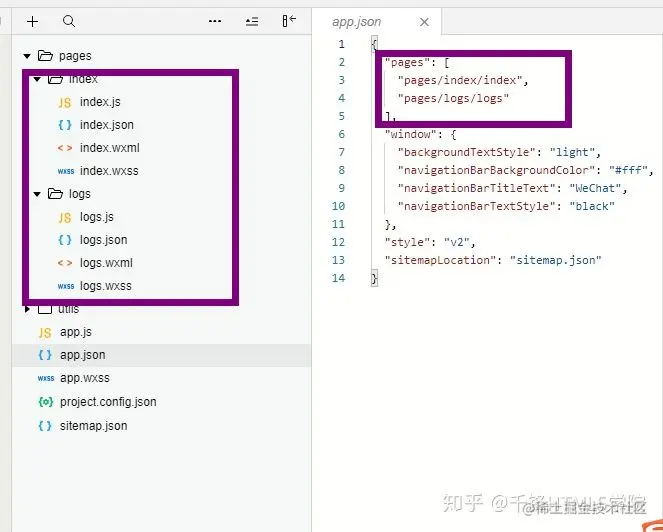Click the angle-bracket icon beside logs.wxml
The width and height of the screenshot is (663, 532).
coord(65,263)
